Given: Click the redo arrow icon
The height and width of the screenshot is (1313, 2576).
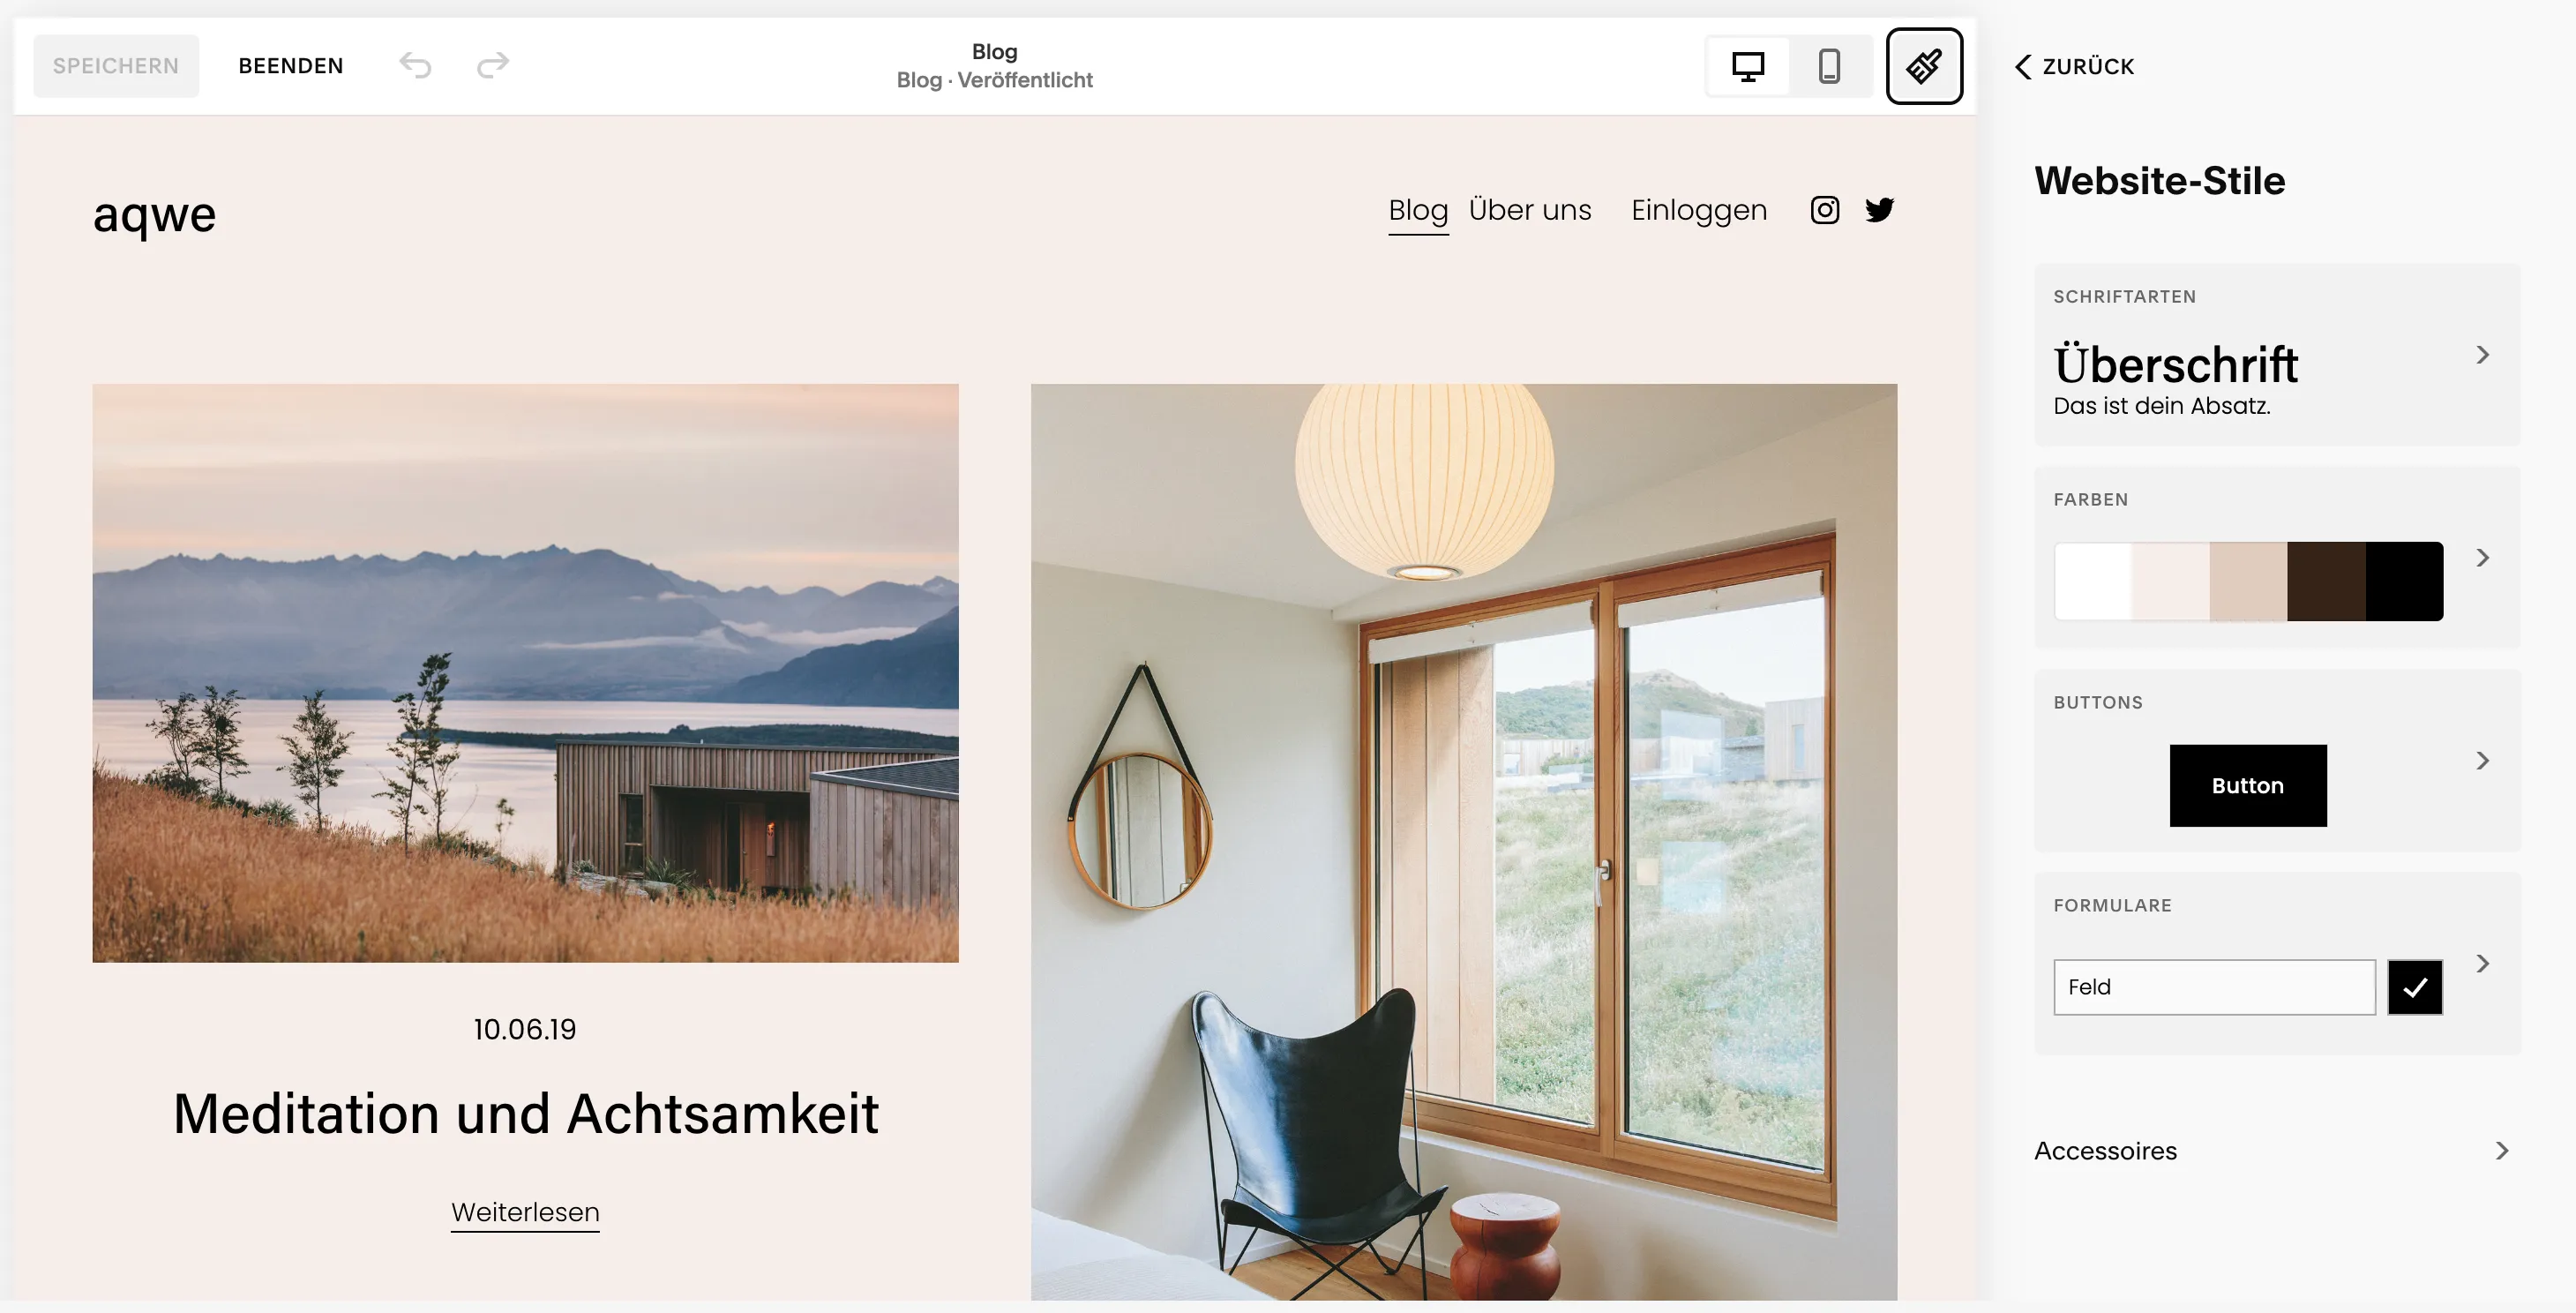Looking at the screenshot, I should click(x=493, y=66).
